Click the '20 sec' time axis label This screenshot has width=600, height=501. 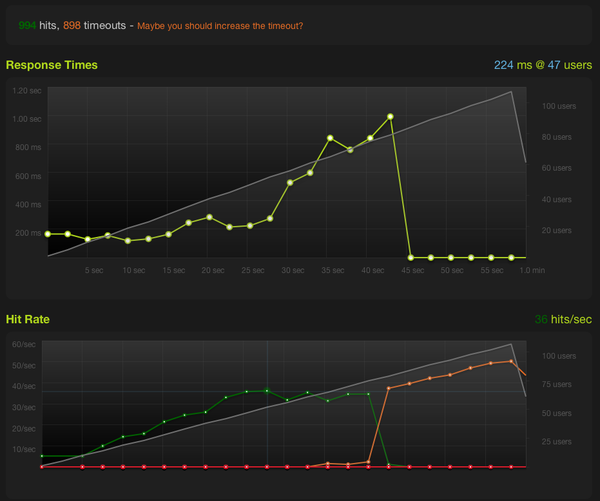[x=213, y=270]
